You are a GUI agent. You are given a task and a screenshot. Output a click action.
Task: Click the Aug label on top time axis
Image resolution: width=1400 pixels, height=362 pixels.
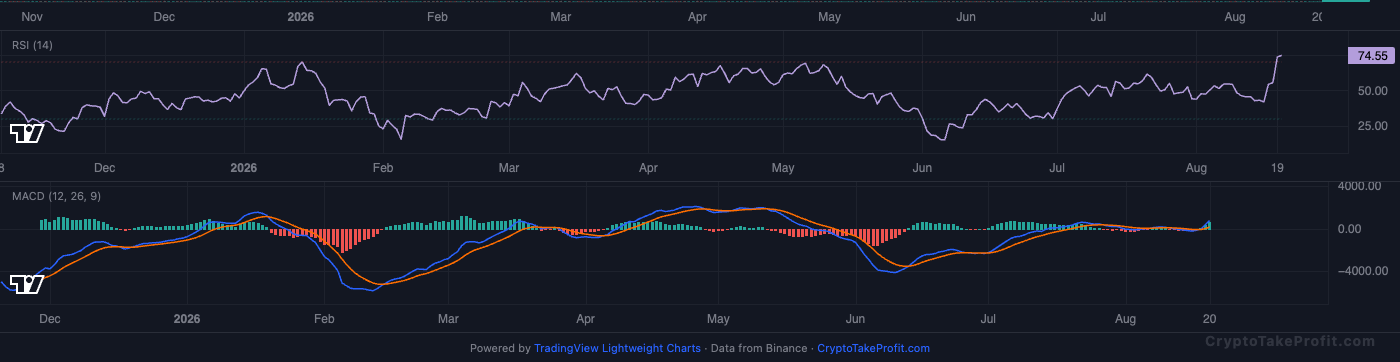point(1234,17)
